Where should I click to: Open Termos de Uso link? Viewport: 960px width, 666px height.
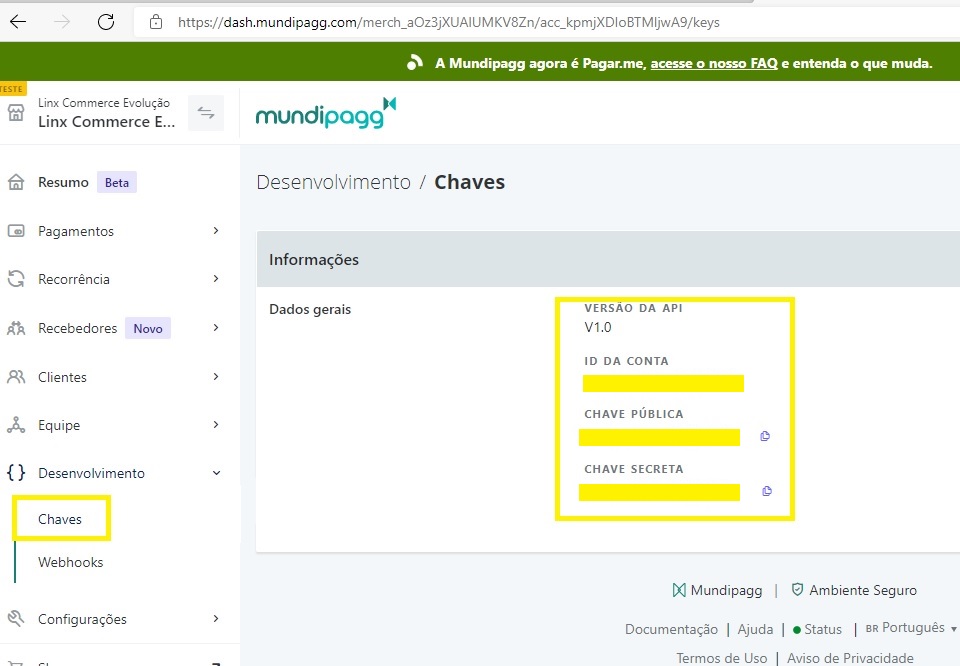[x=722, y=658]
